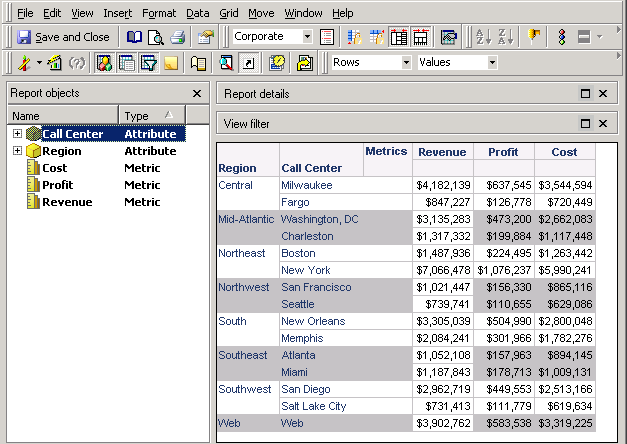Image resolution: width=627 pixels, height=444 pixels.
Task: Expand the Call Center attribute tree node
Action: click(x=17, y=134)
